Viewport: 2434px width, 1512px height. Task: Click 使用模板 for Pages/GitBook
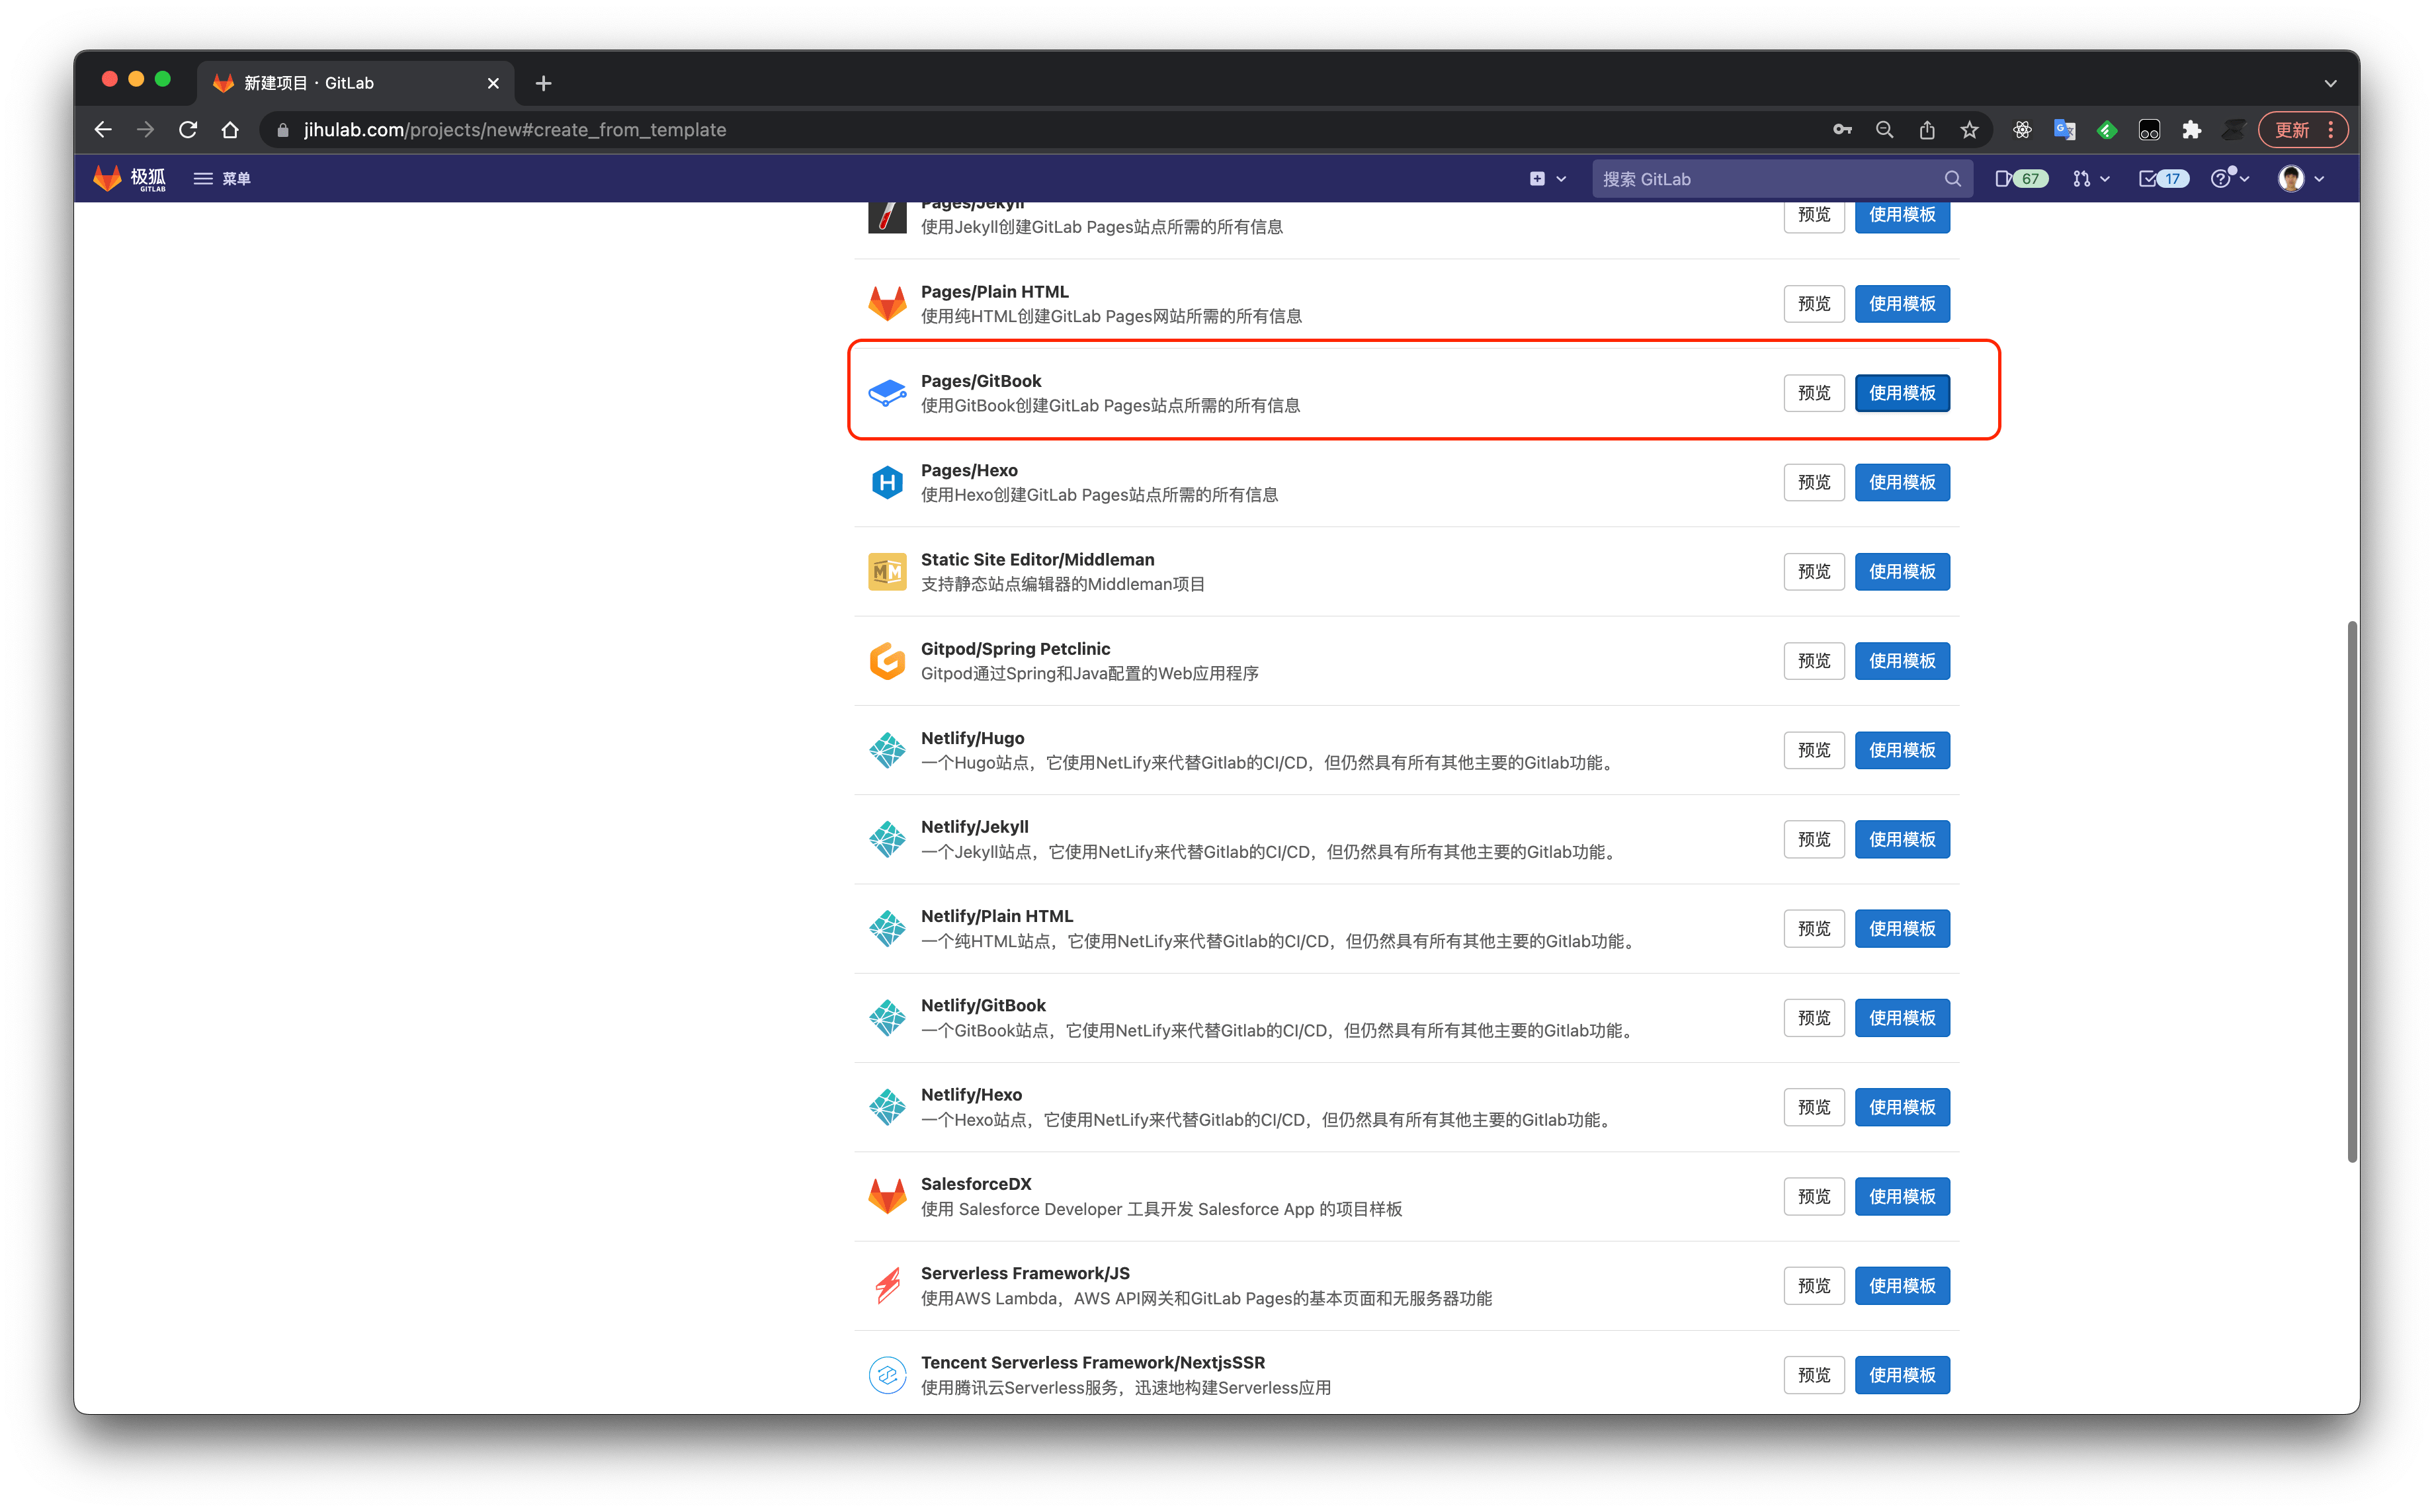pos(1901,392)
